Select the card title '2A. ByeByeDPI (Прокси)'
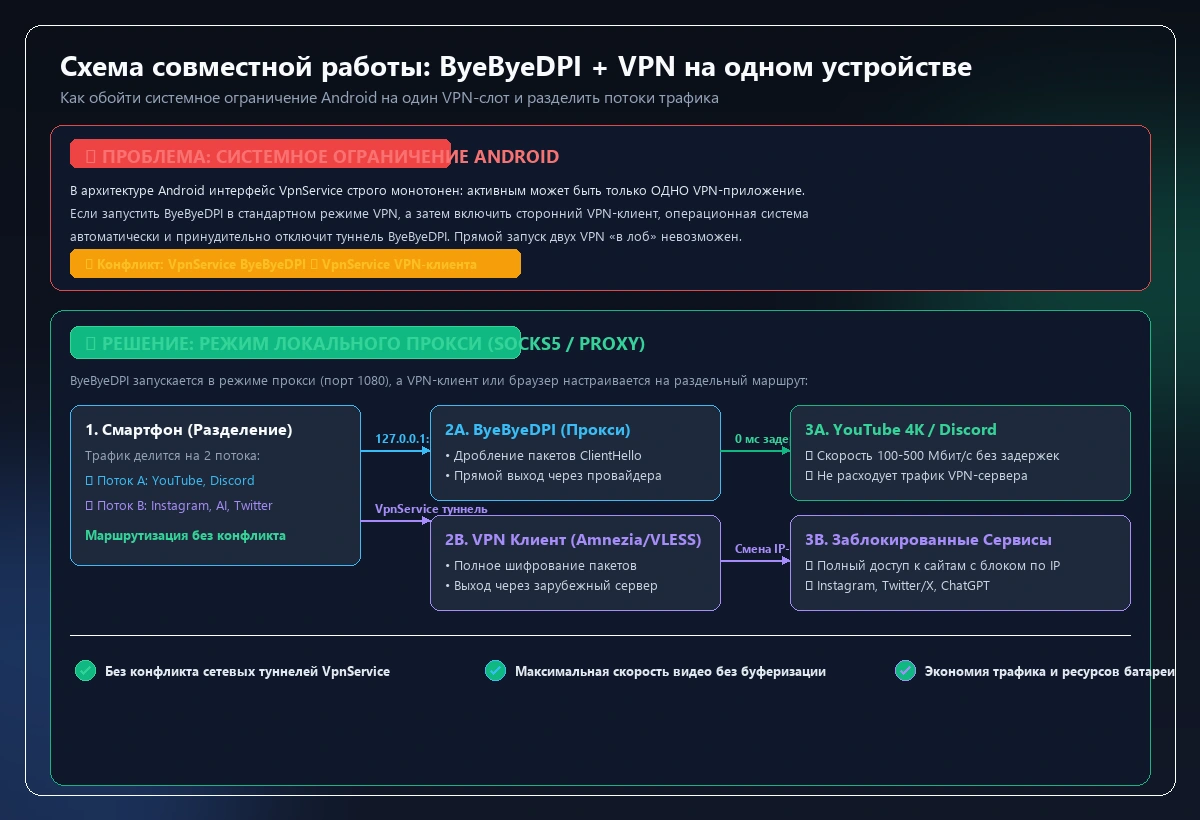 tap(538, 430)
